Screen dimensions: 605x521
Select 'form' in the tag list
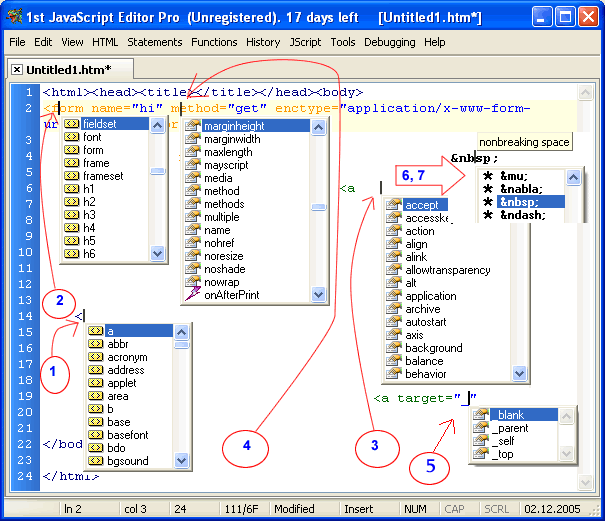click(x=93, y=150)
